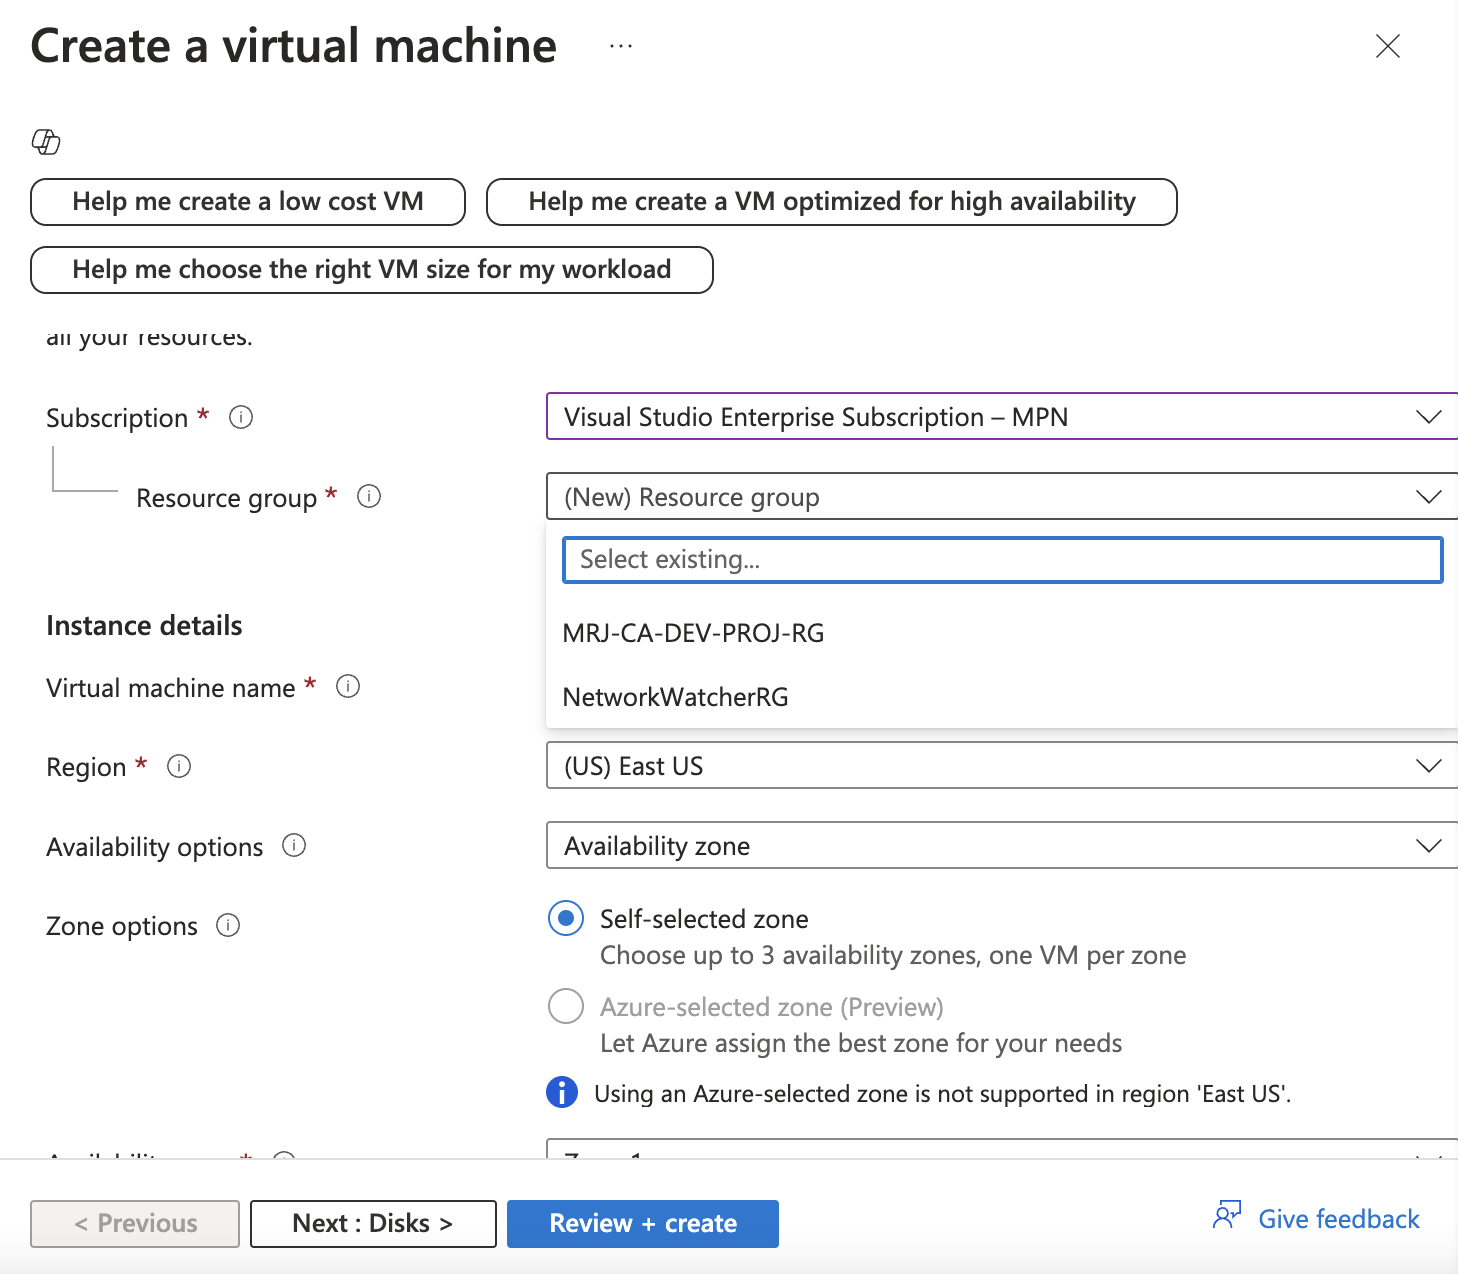Click the East US not supported notice text
Image resolution: width=1458 pixels, height=1274 pixels.
pos(942,1093)
